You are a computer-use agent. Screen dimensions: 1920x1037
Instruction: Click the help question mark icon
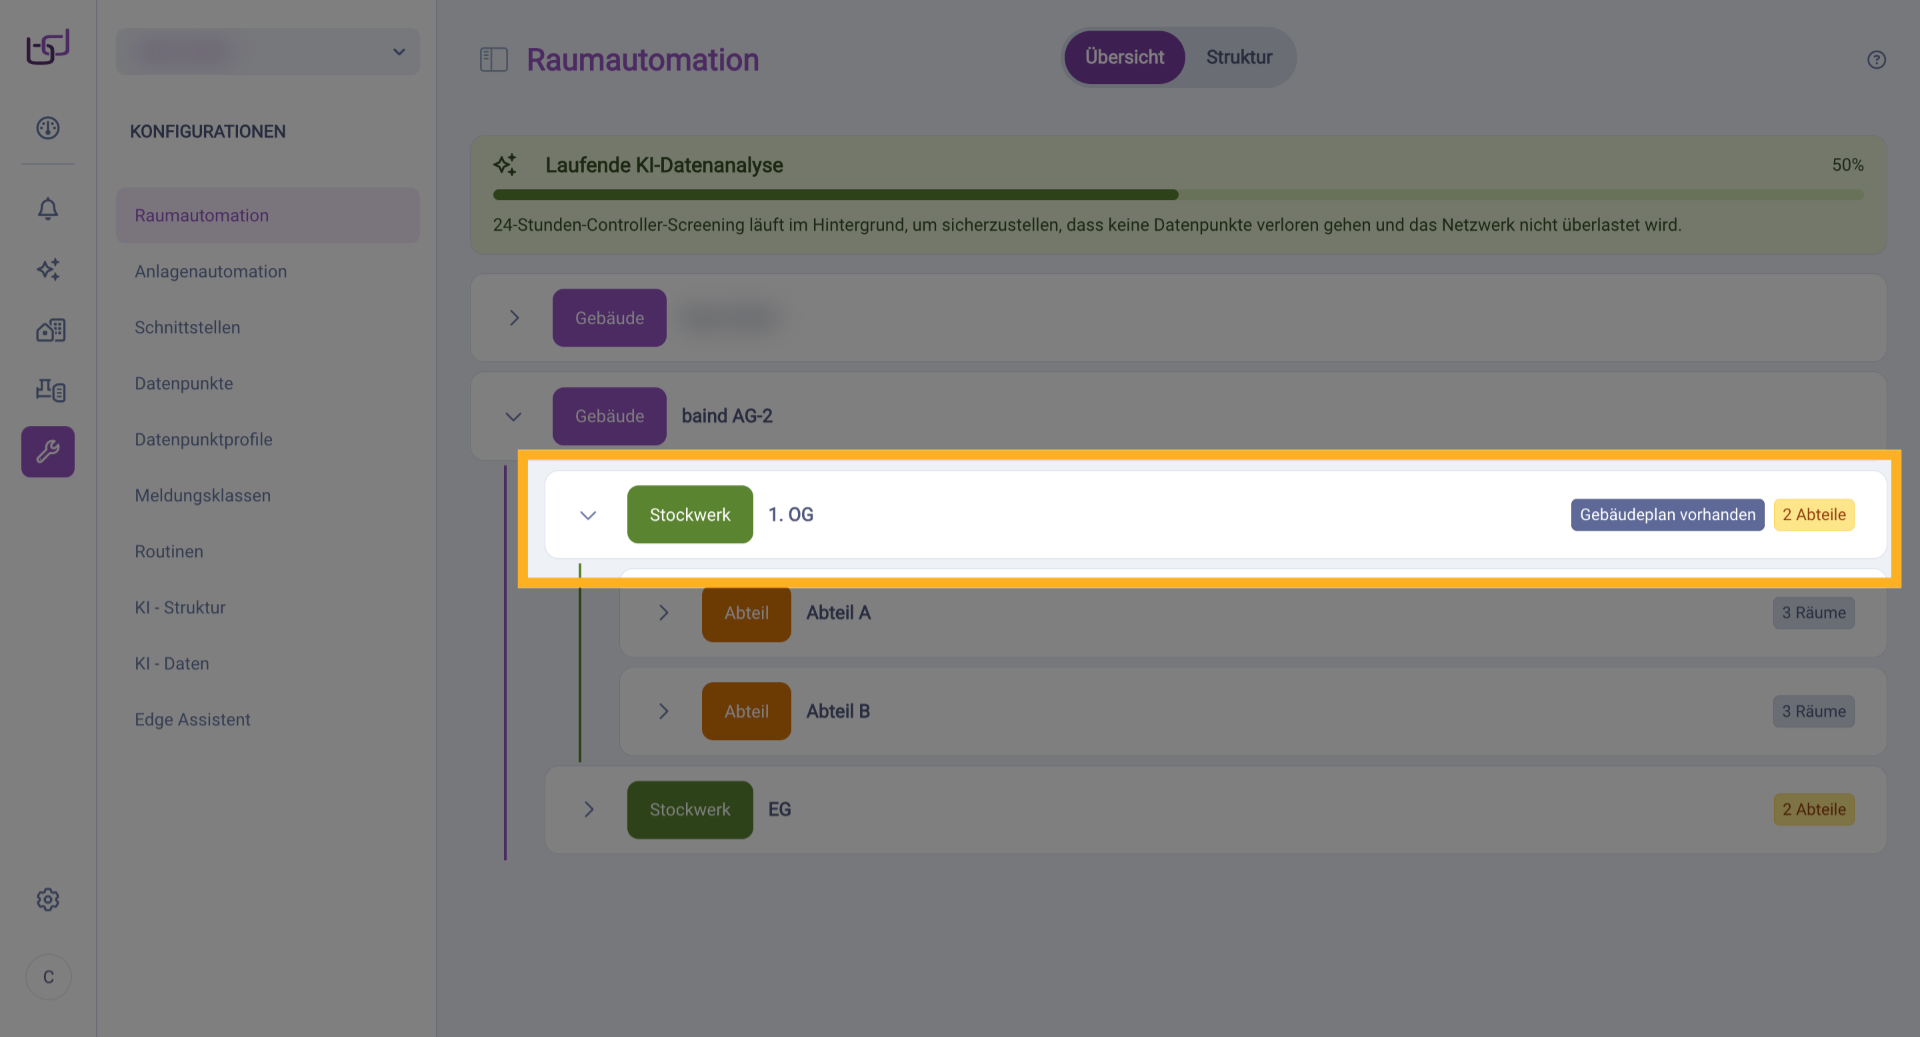click(1876, 60)
